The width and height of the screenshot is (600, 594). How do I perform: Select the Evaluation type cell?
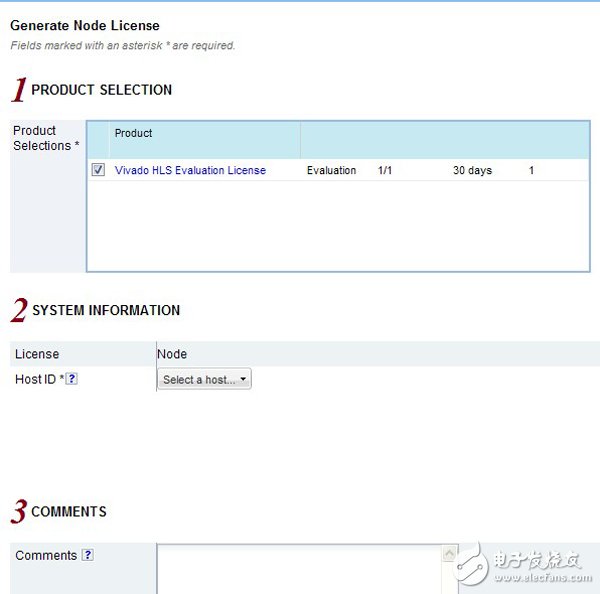click(331, 171)
